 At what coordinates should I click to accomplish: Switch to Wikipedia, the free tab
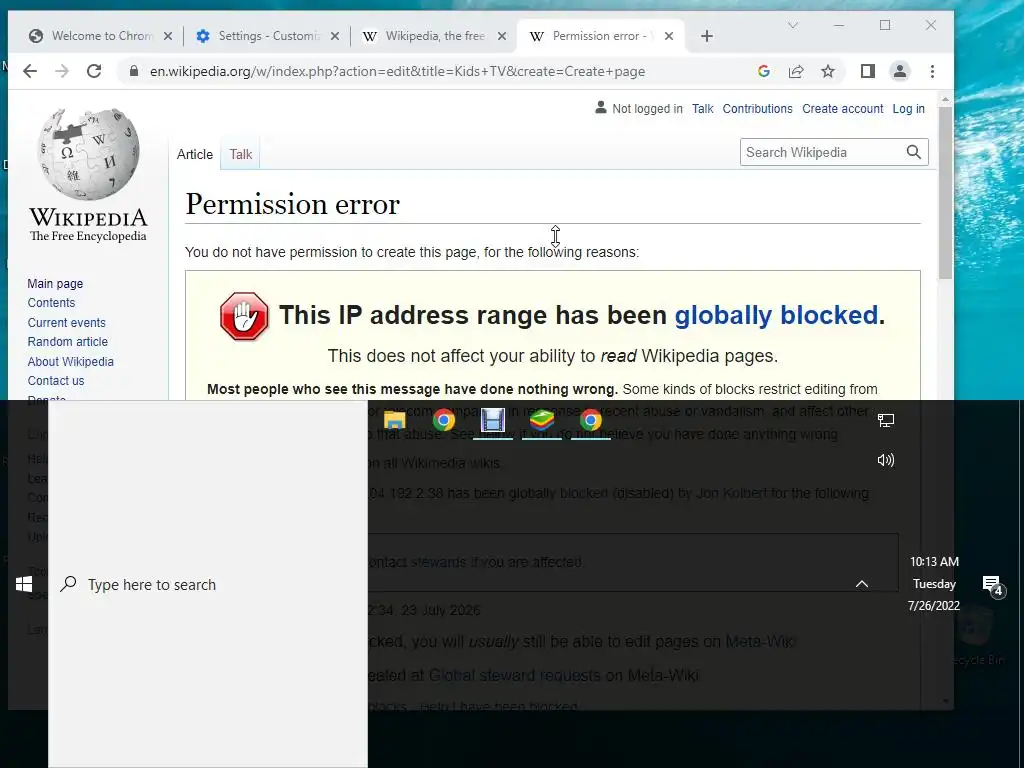click(x=435, y=36)
